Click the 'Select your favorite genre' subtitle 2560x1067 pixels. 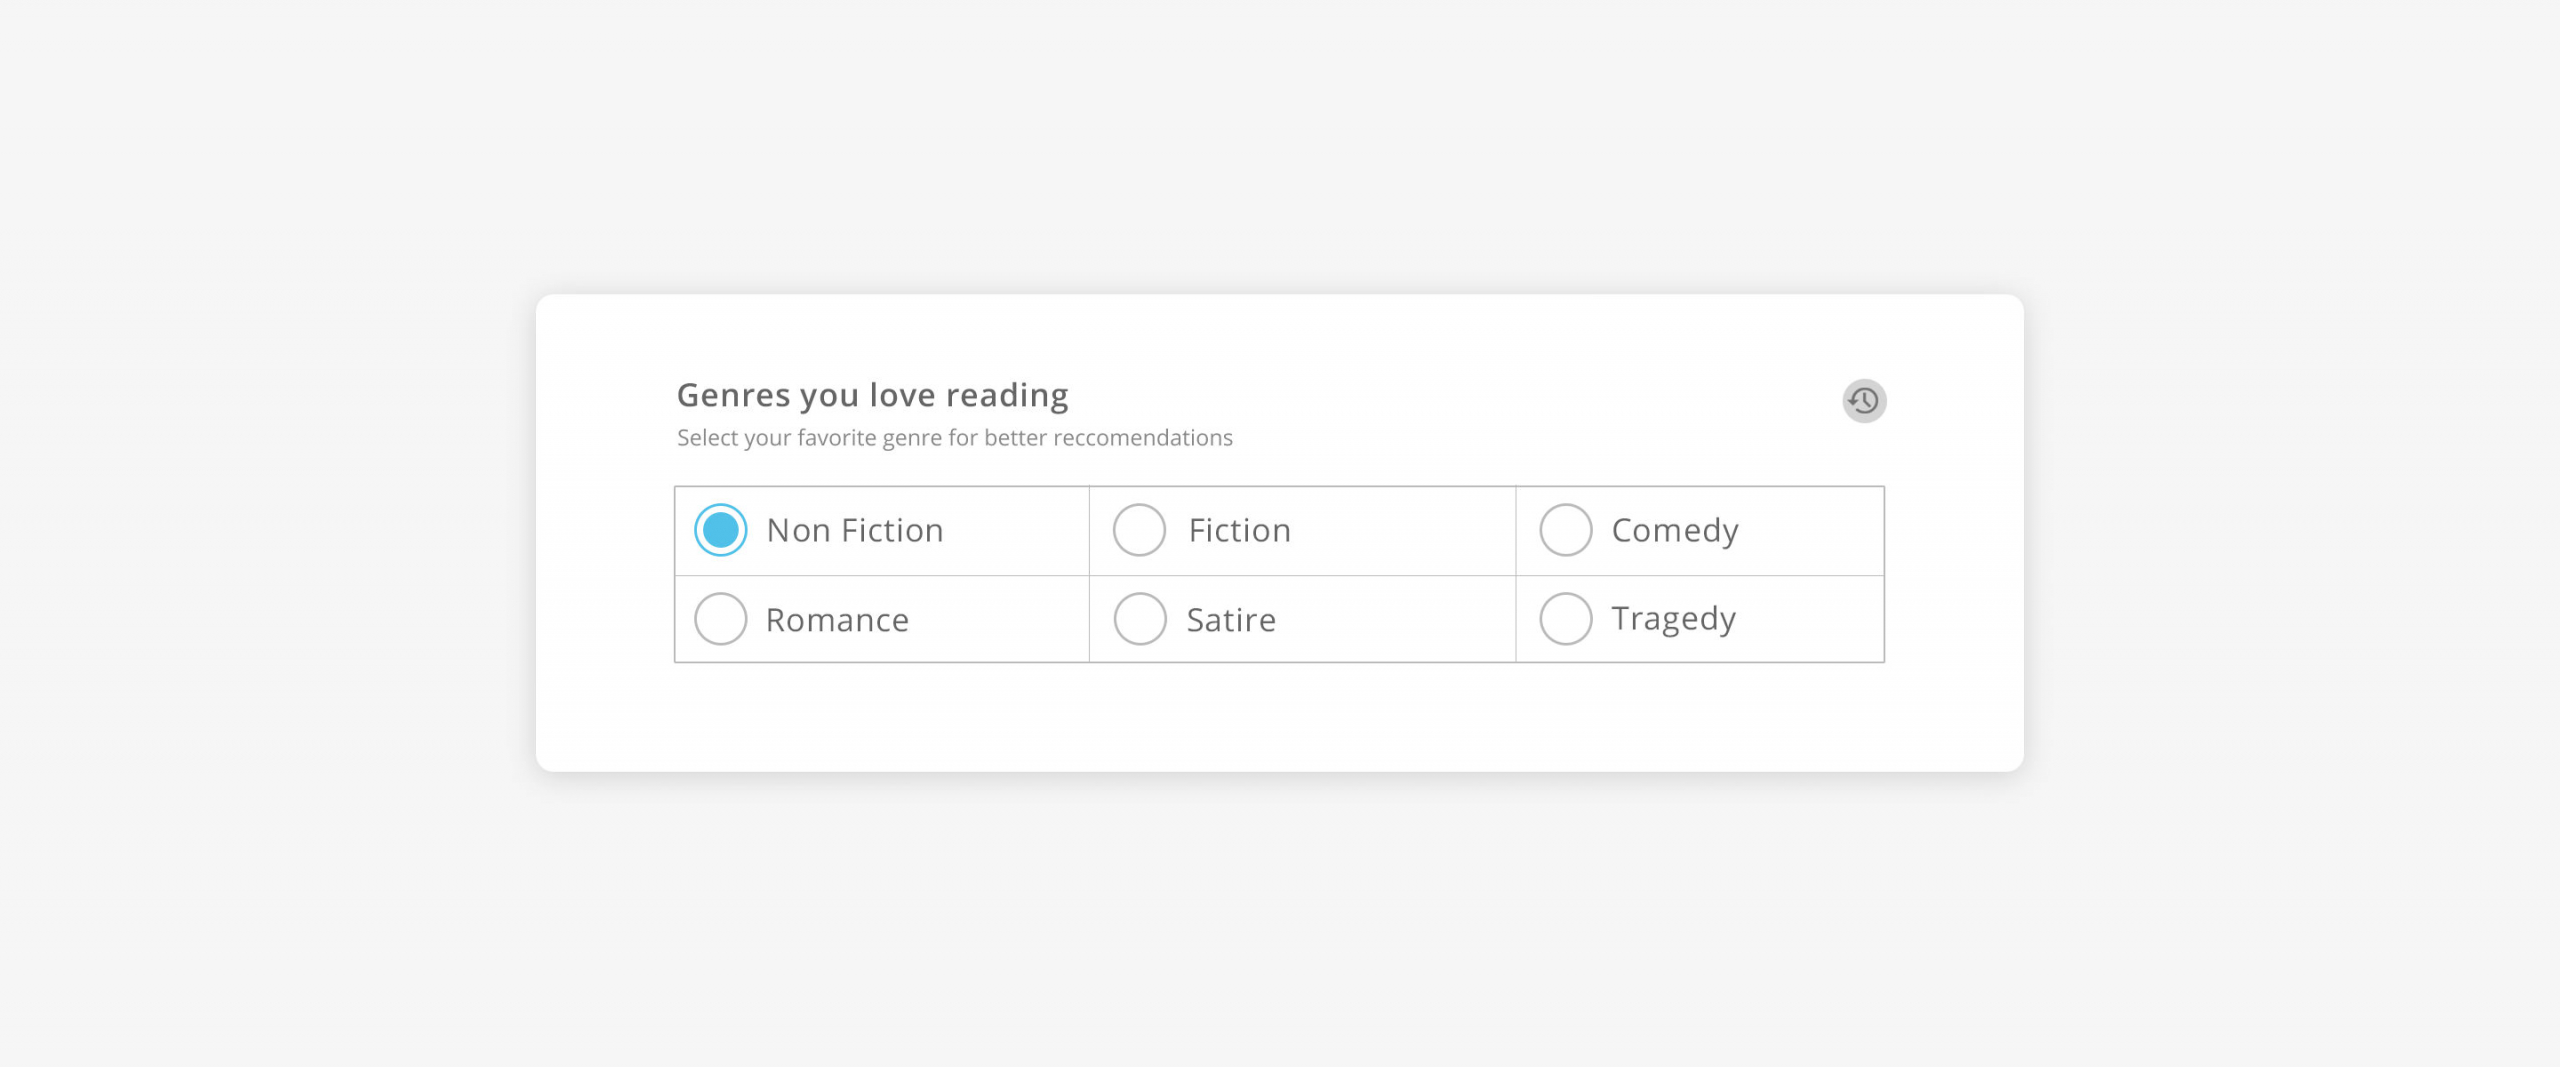coord(954,438)
